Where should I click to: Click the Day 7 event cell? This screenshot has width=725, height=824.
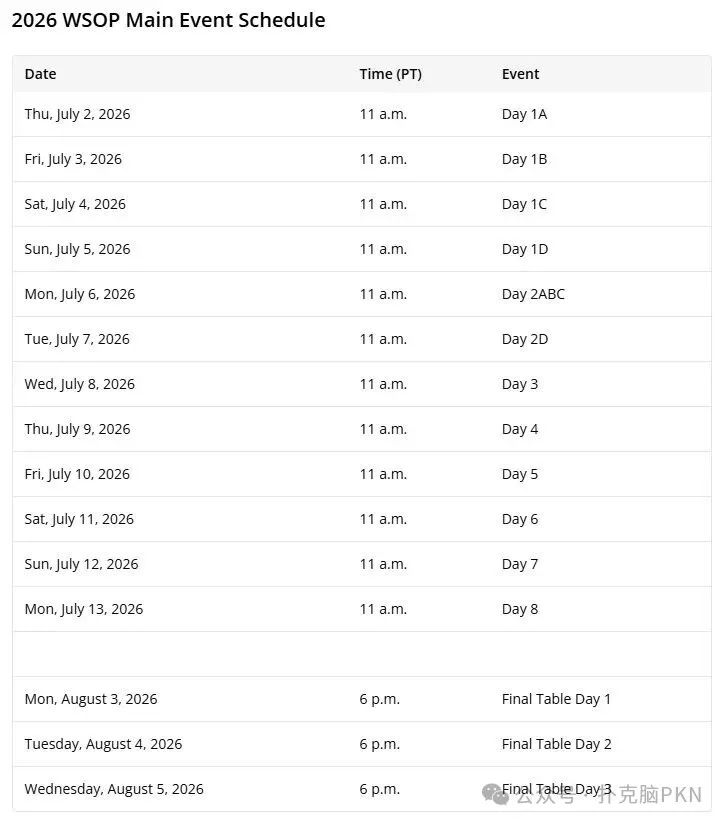click(520, 564)
